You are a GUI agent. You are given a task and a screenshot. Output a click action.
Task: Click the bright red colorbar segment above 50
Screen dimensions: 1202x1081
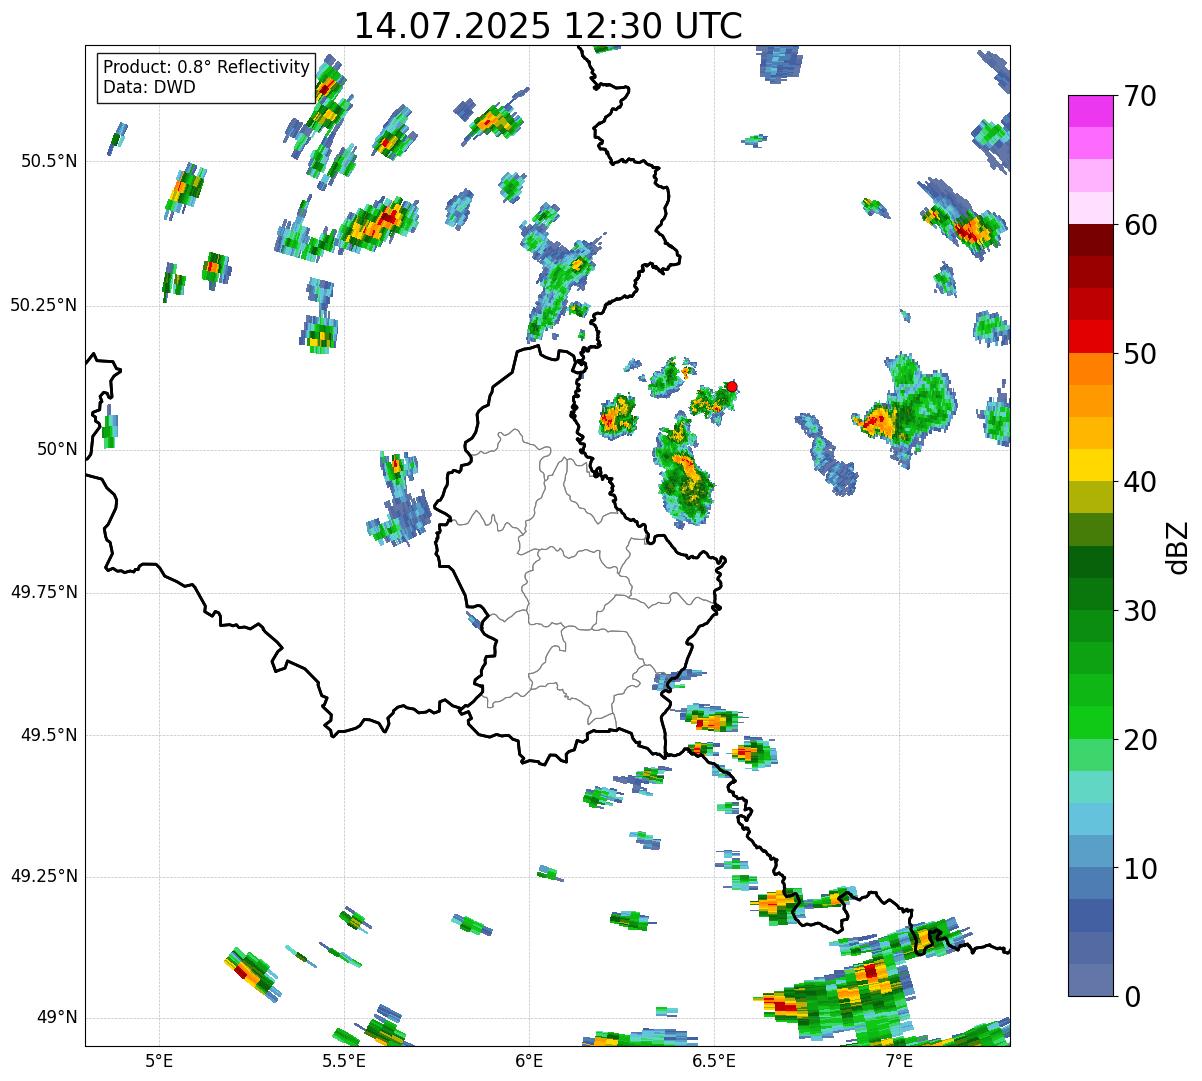click(x=1090, y=336)
